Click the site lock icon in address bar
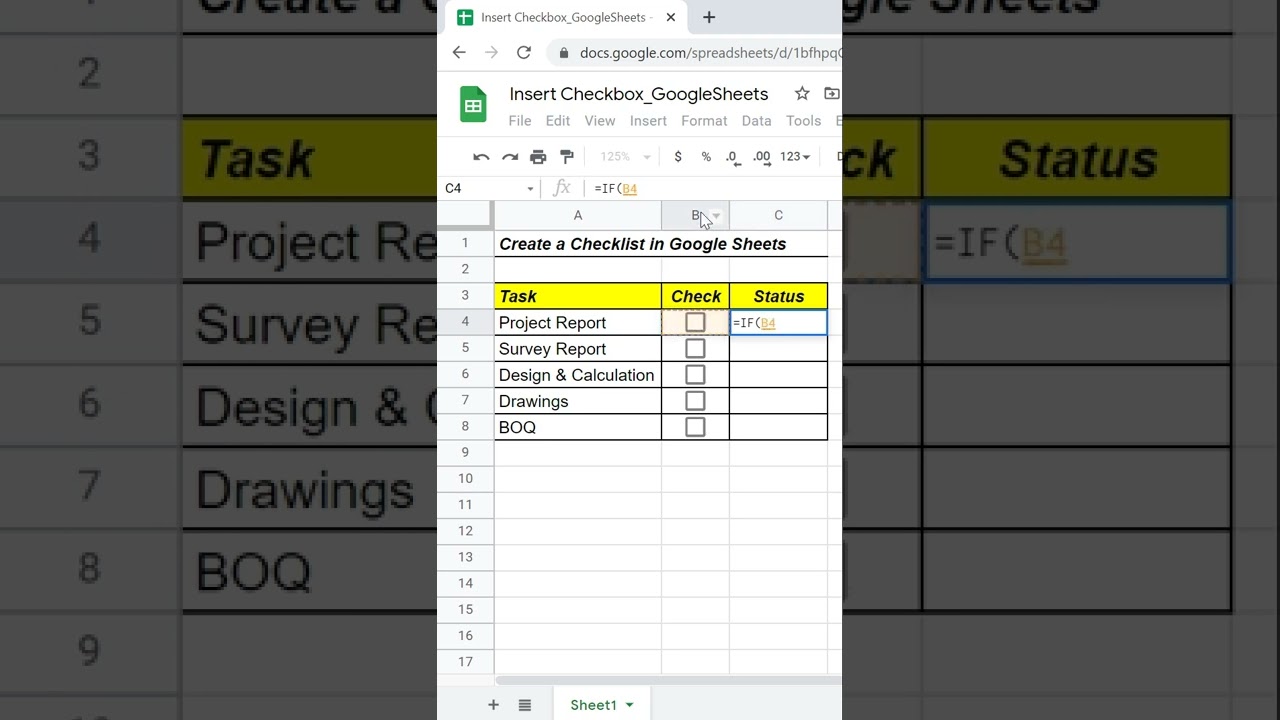The width and height of the screenshot is (1280, 720). tap(565, 53)
